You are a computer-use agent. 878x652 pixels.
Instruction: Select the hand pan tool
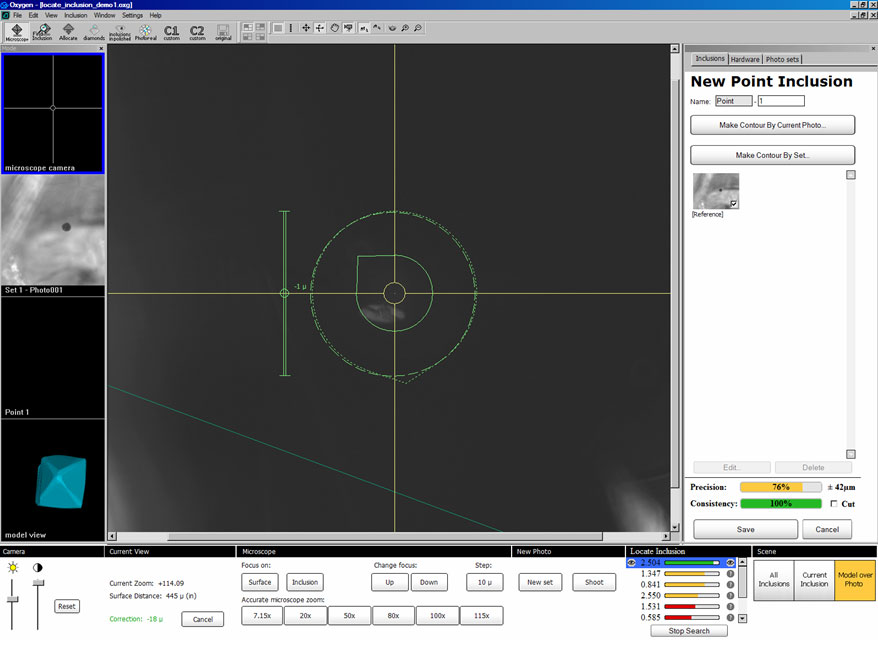[334, 28]
